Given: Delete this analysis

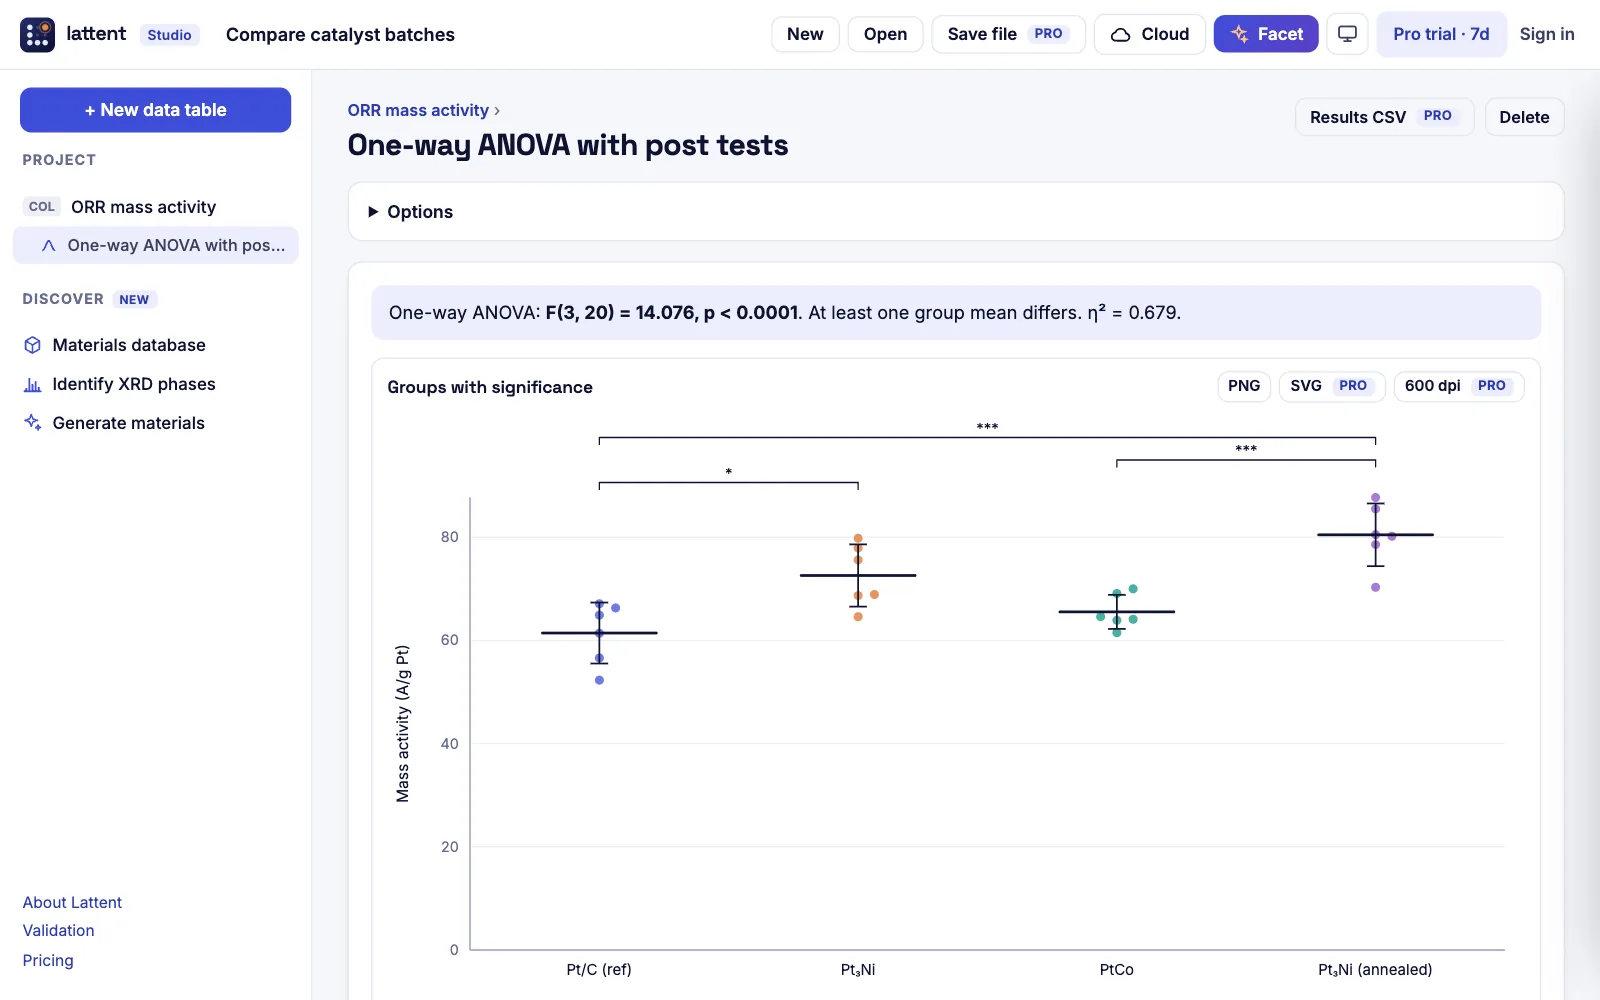Looking at the screenshot, I should 1524,117.
